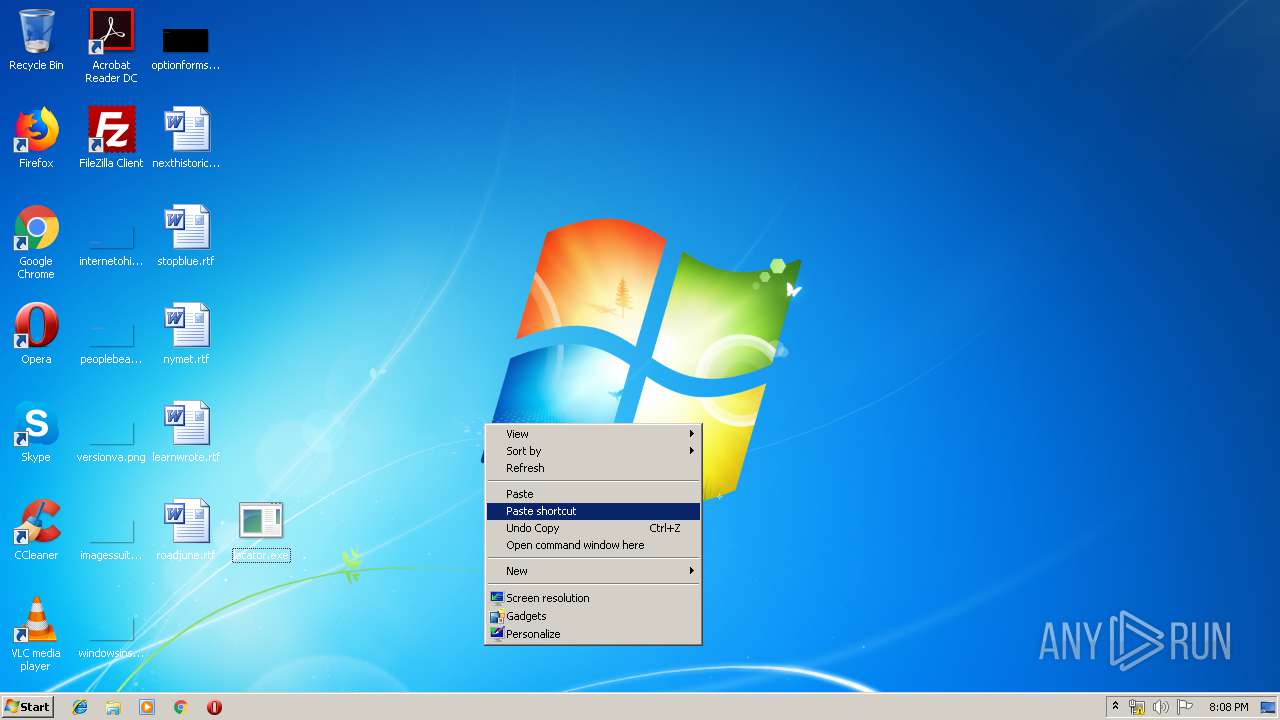
Task: Select the CCleaner desktop shortcut
Action: (x=36, y=530)
